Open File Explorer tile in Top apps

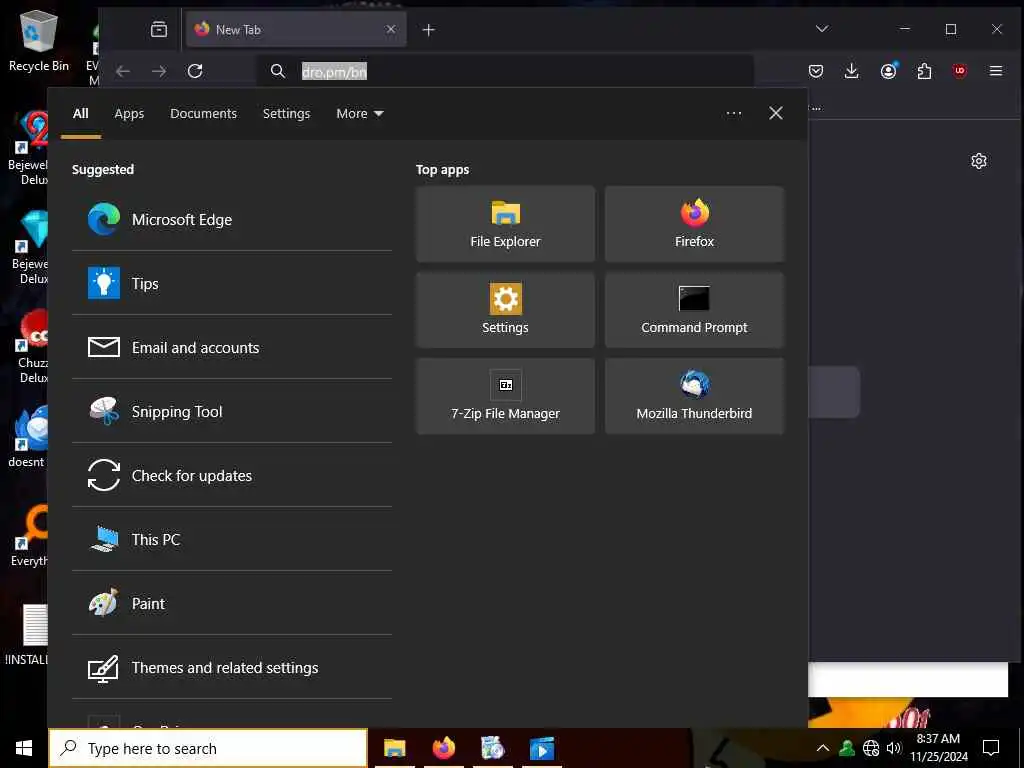coord(505,224)
